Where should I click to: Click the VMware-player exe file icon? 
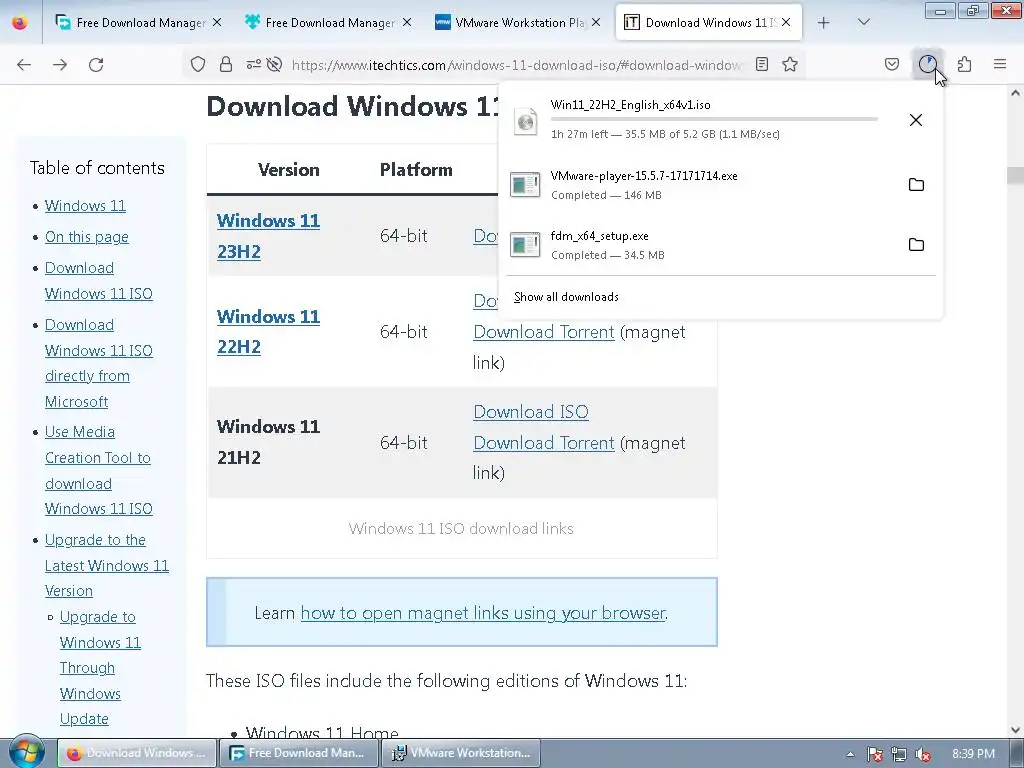tap(525, 185)
